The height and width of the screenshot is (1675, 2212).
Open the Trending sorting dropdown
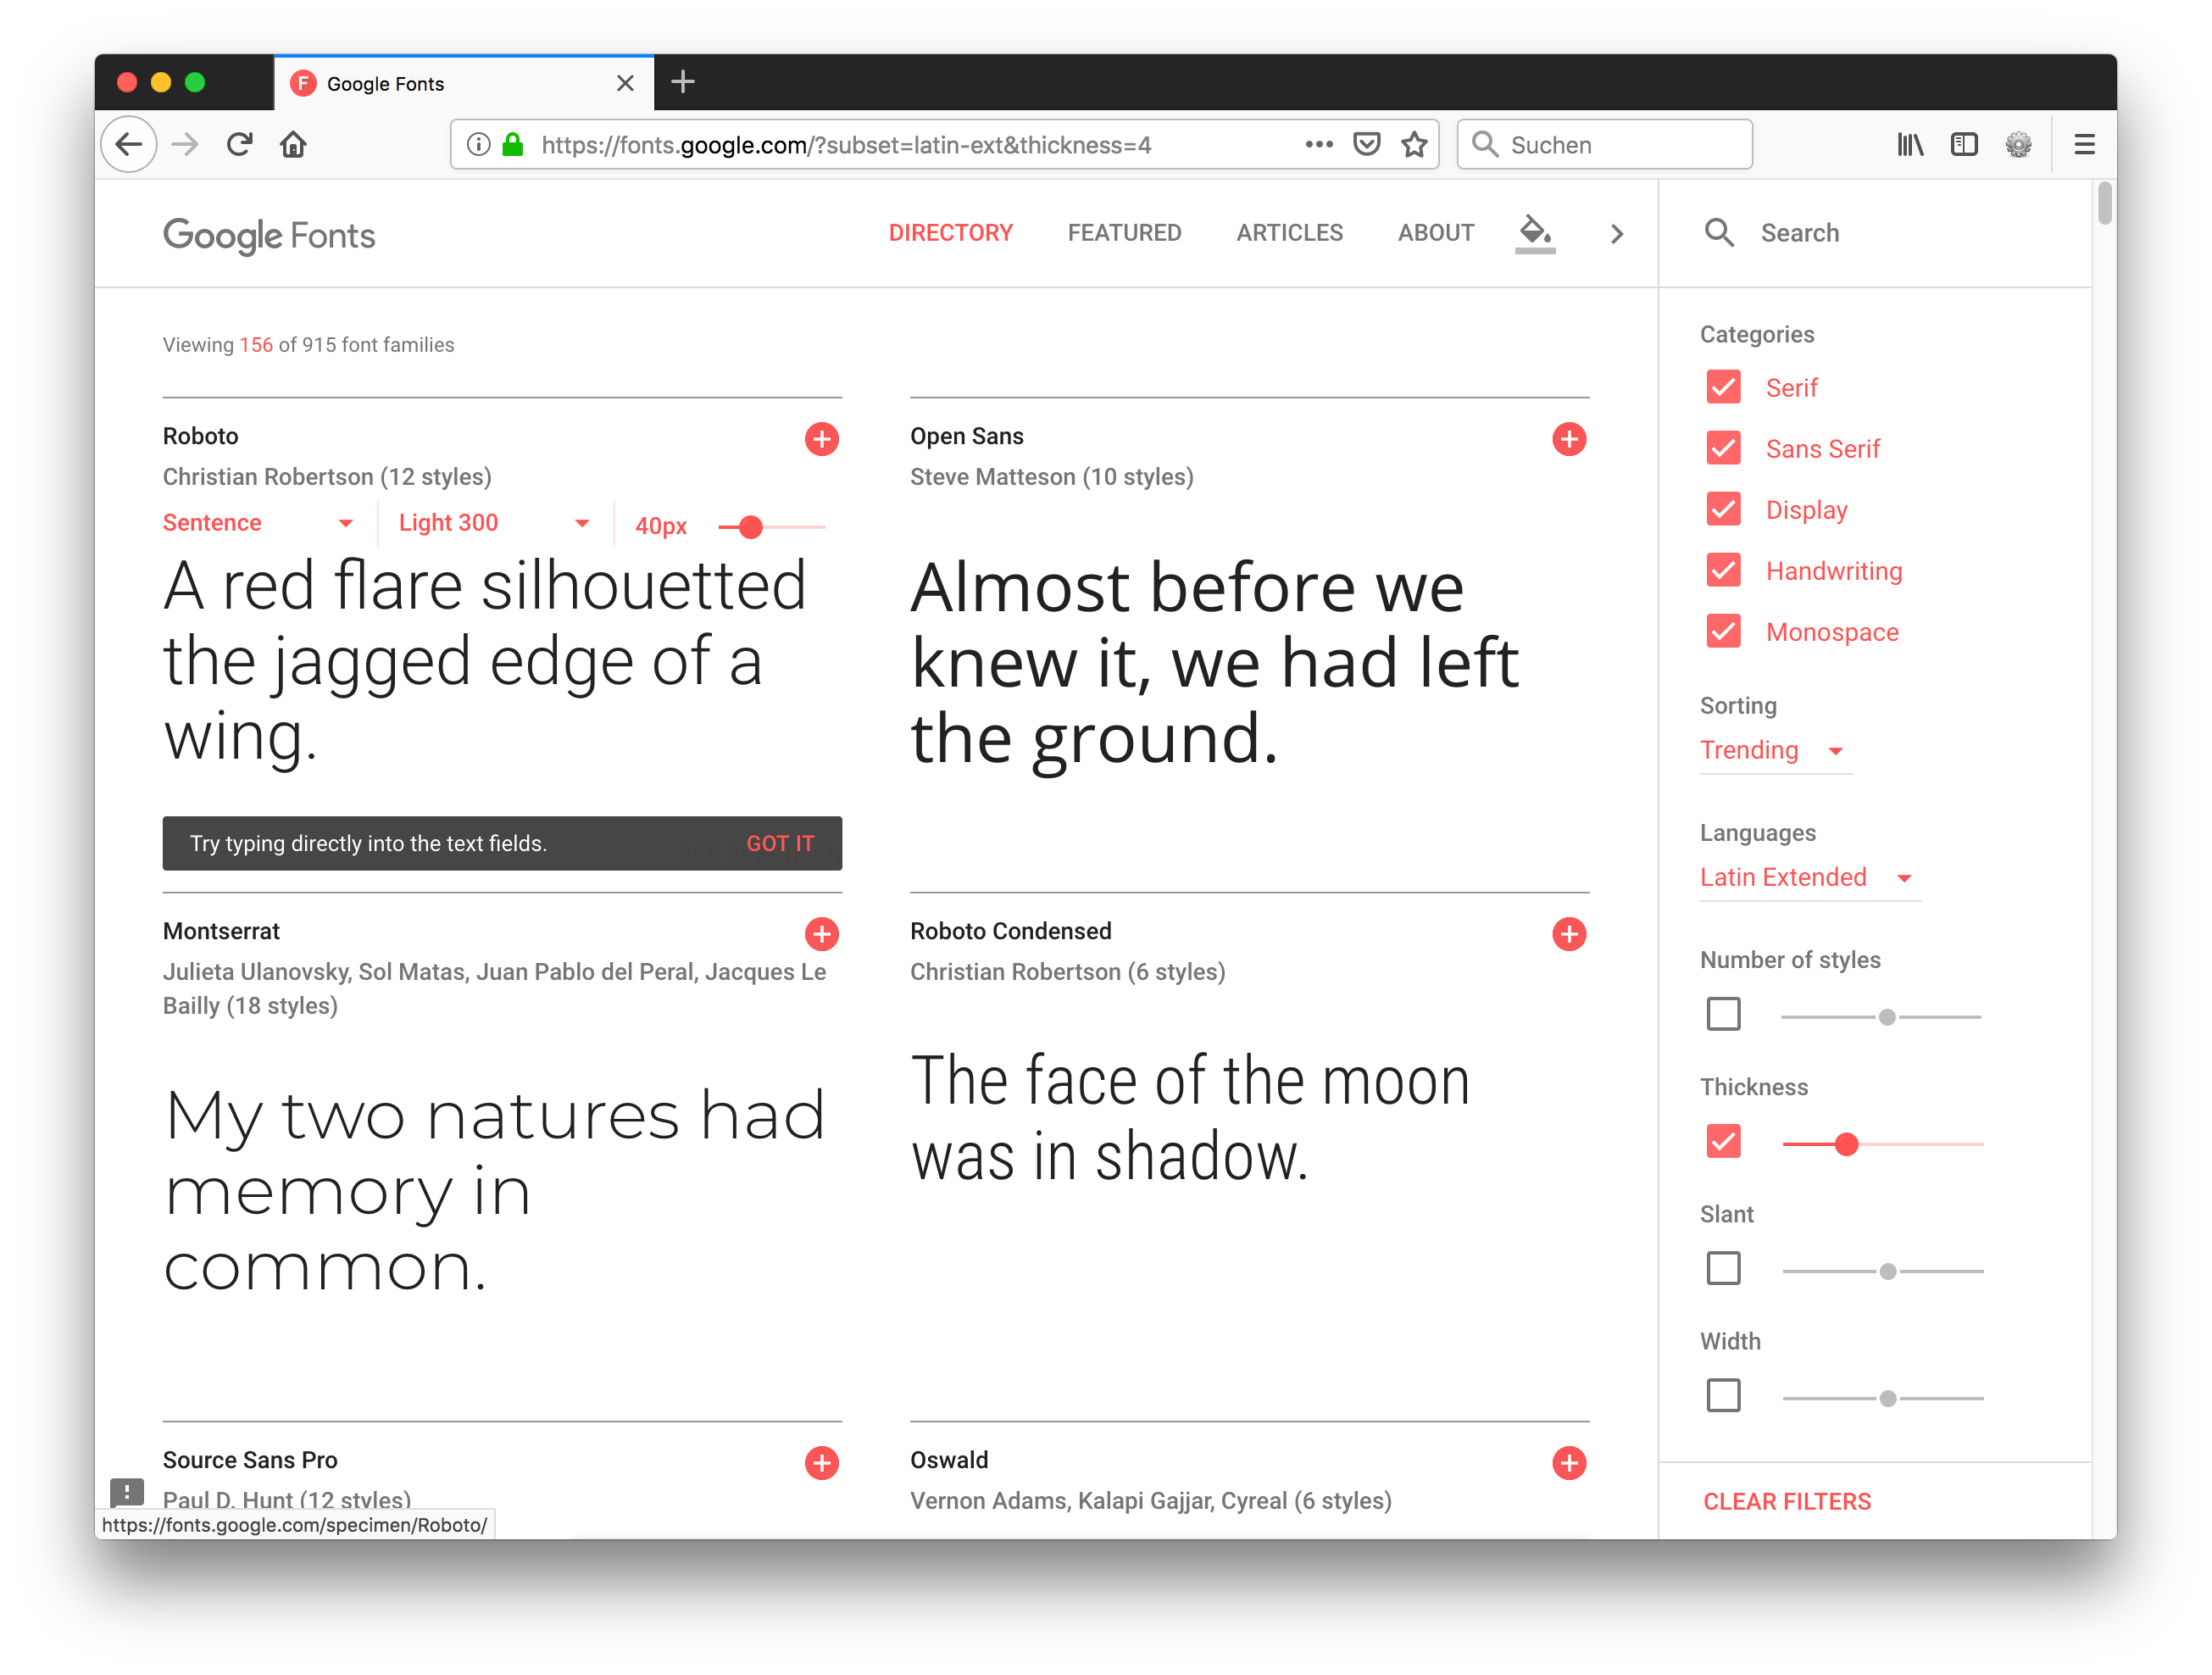click(x=1775, y=750)
